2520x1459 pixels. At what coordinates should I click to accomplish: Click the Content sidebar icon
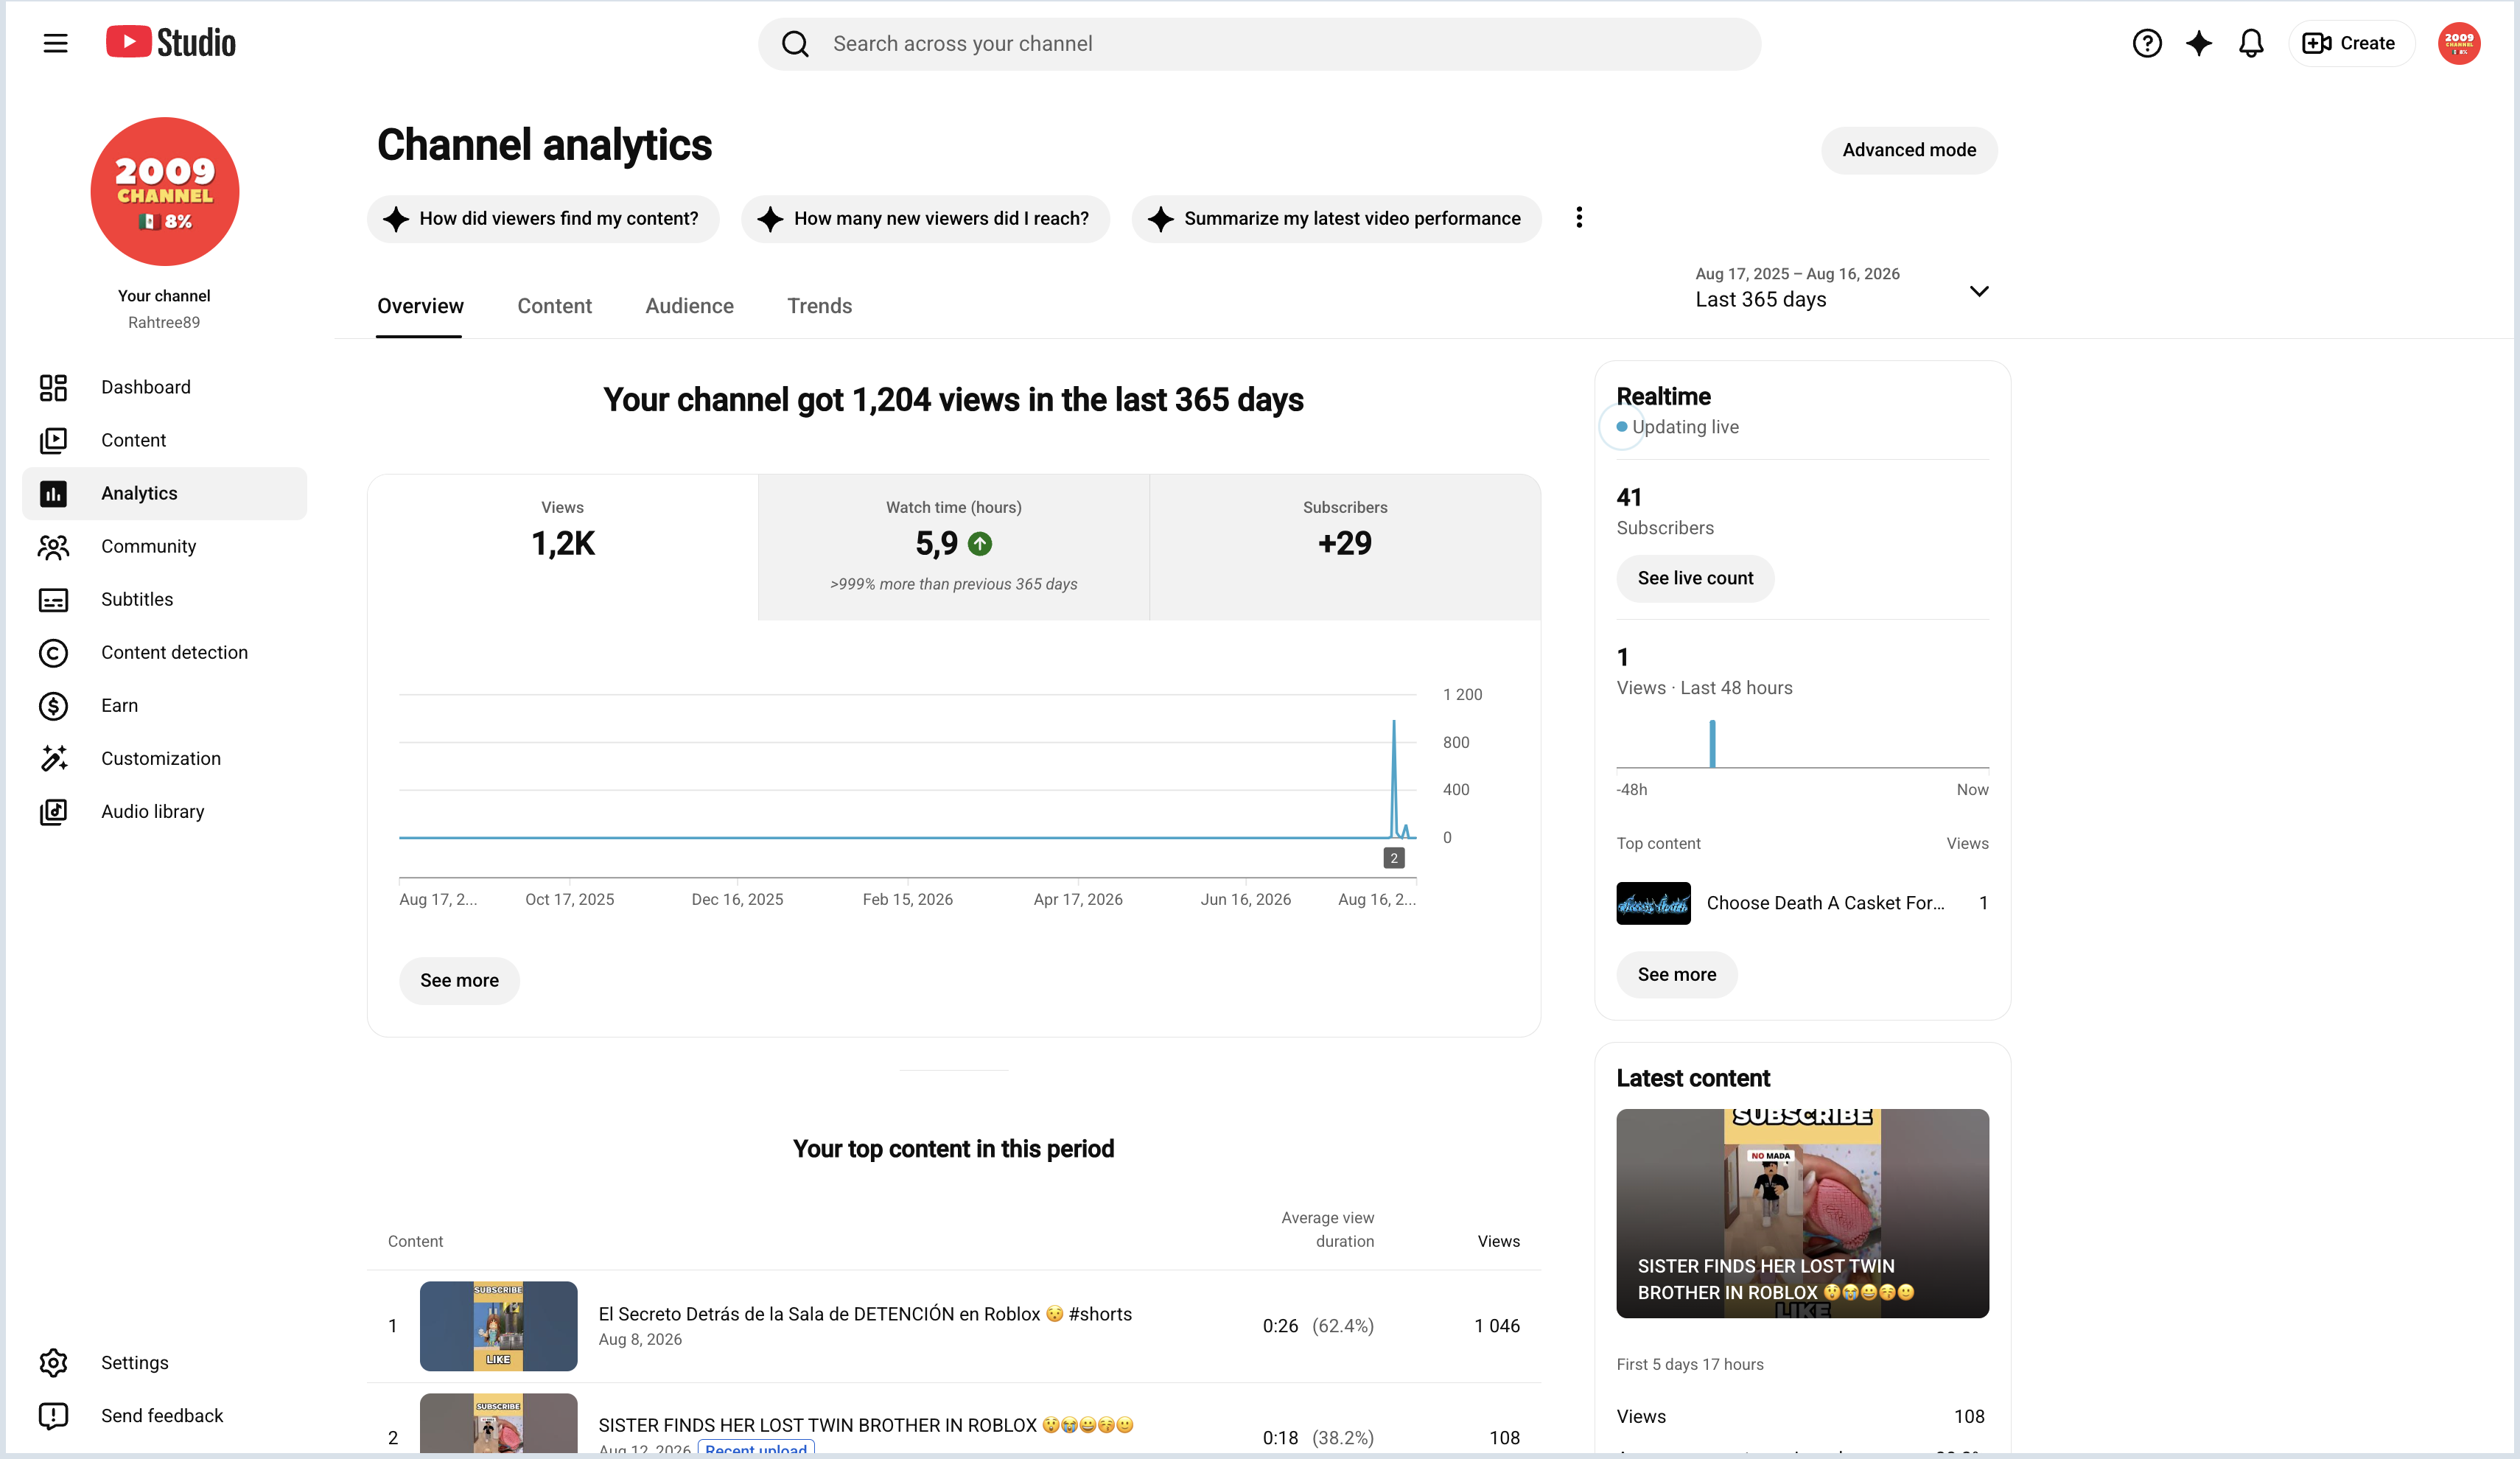coord(53,440)
